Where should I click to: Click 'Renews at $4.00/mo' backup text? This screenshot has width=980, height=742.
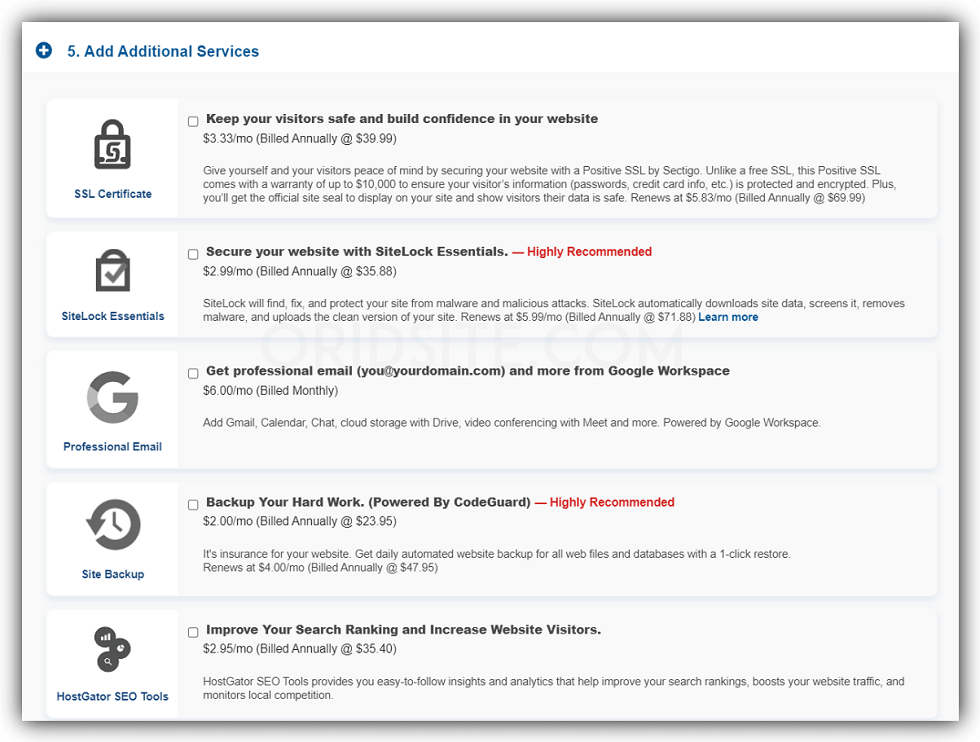point(320,568)
